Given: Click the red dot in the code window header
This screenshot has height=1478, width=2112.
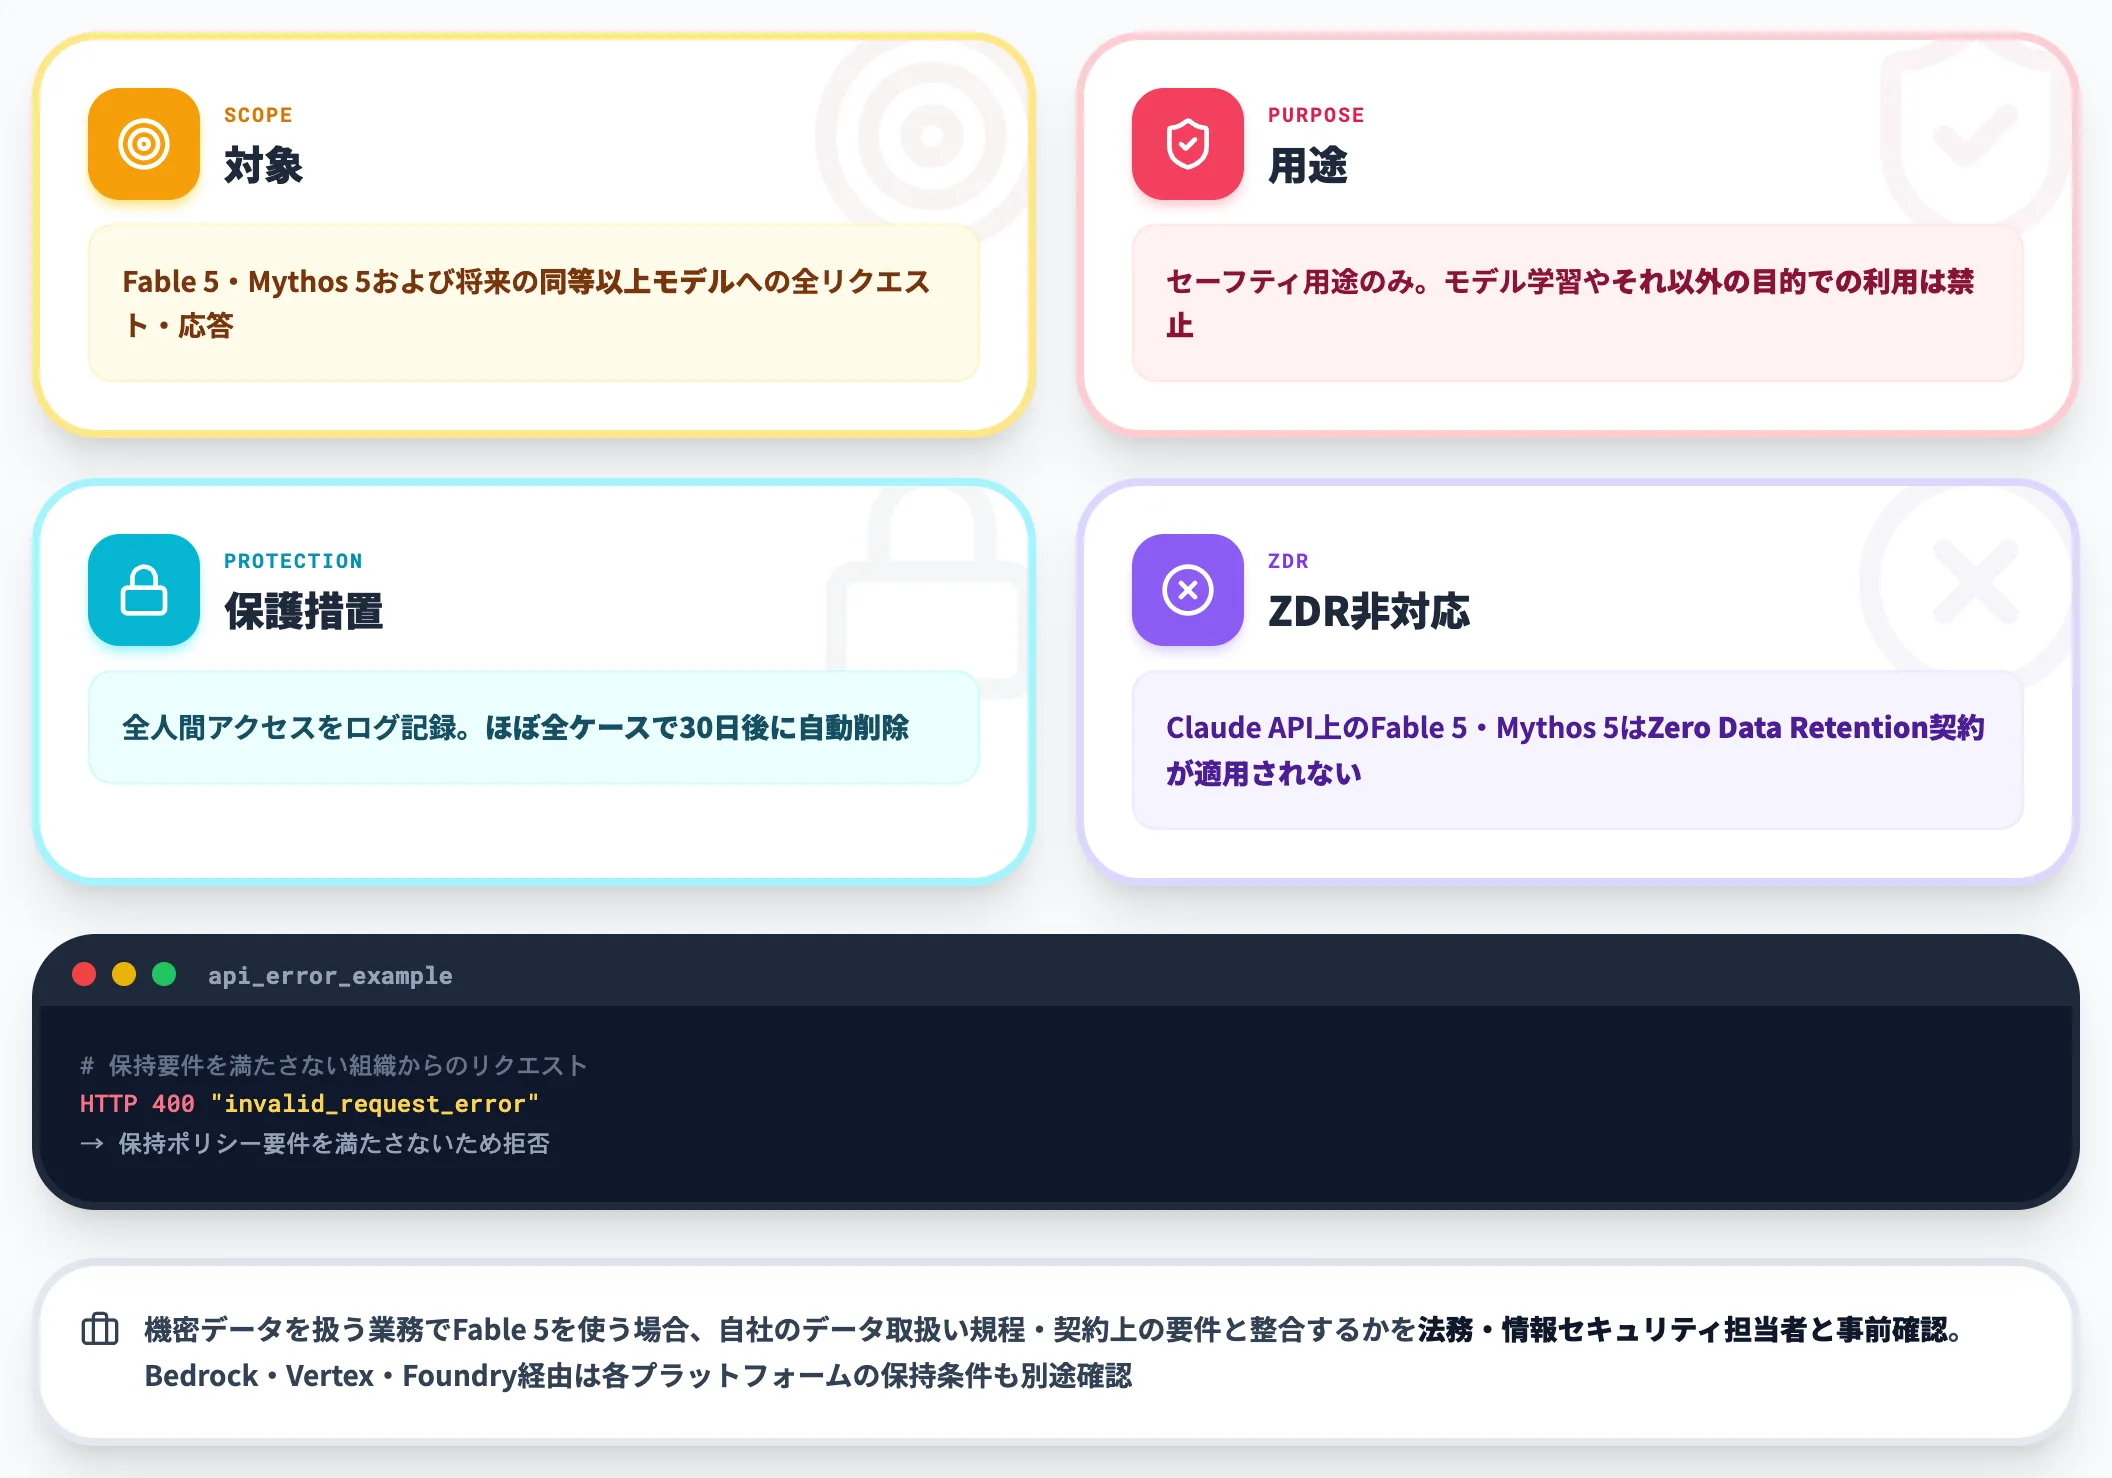Looking at the screenshot, I should tap(84, 974).
